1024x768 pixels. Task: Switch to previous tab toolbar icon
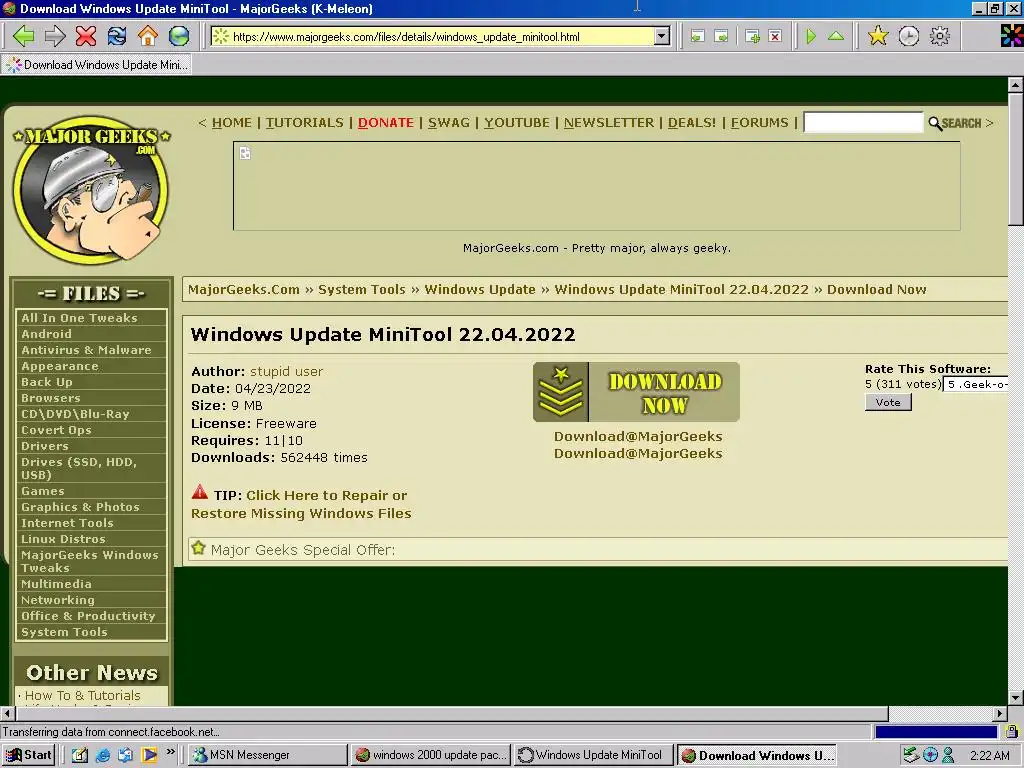697,37
